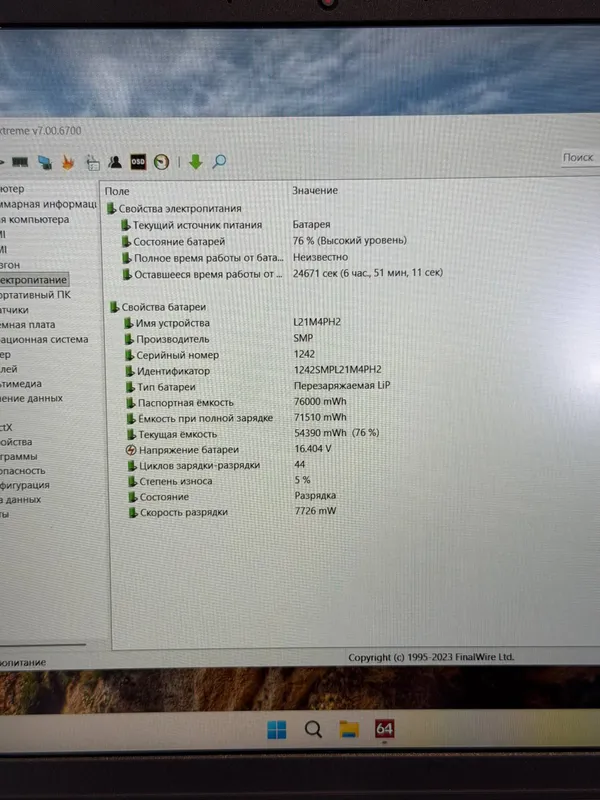Click the green download arrow icon

tap(195, 162)
